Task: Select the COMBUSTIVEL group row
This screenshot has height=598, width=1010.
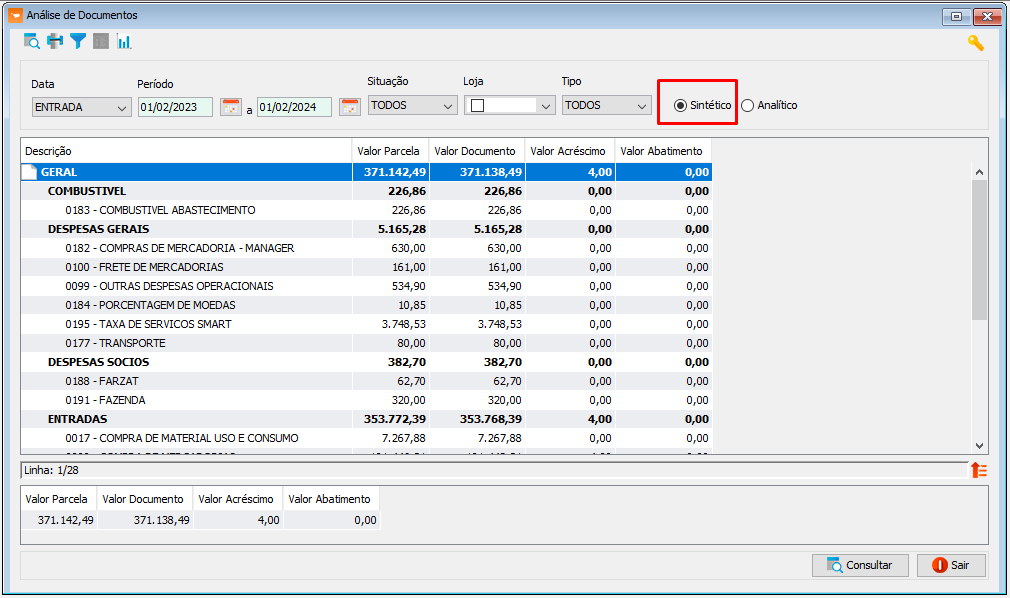Action: [x=366, y=191]
